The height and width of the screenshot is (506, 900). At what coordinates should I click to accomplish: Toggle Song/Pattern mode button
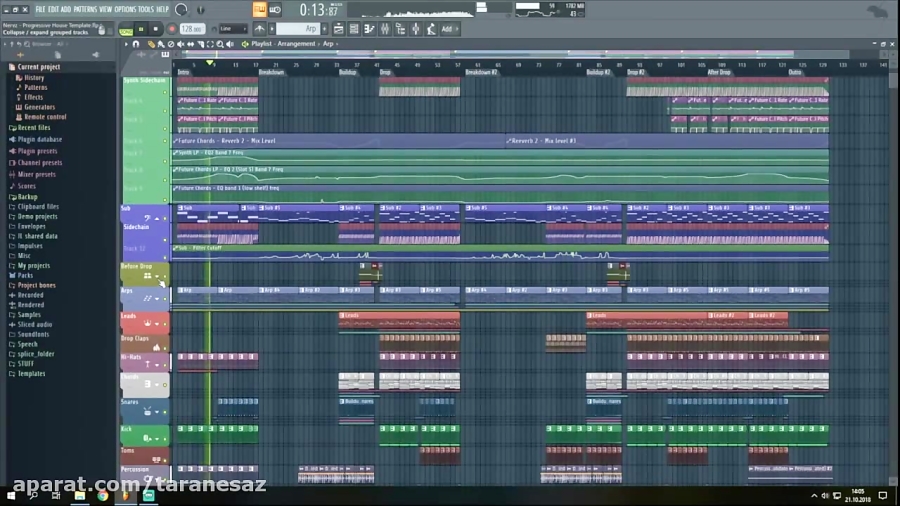(x=126, y=30)
